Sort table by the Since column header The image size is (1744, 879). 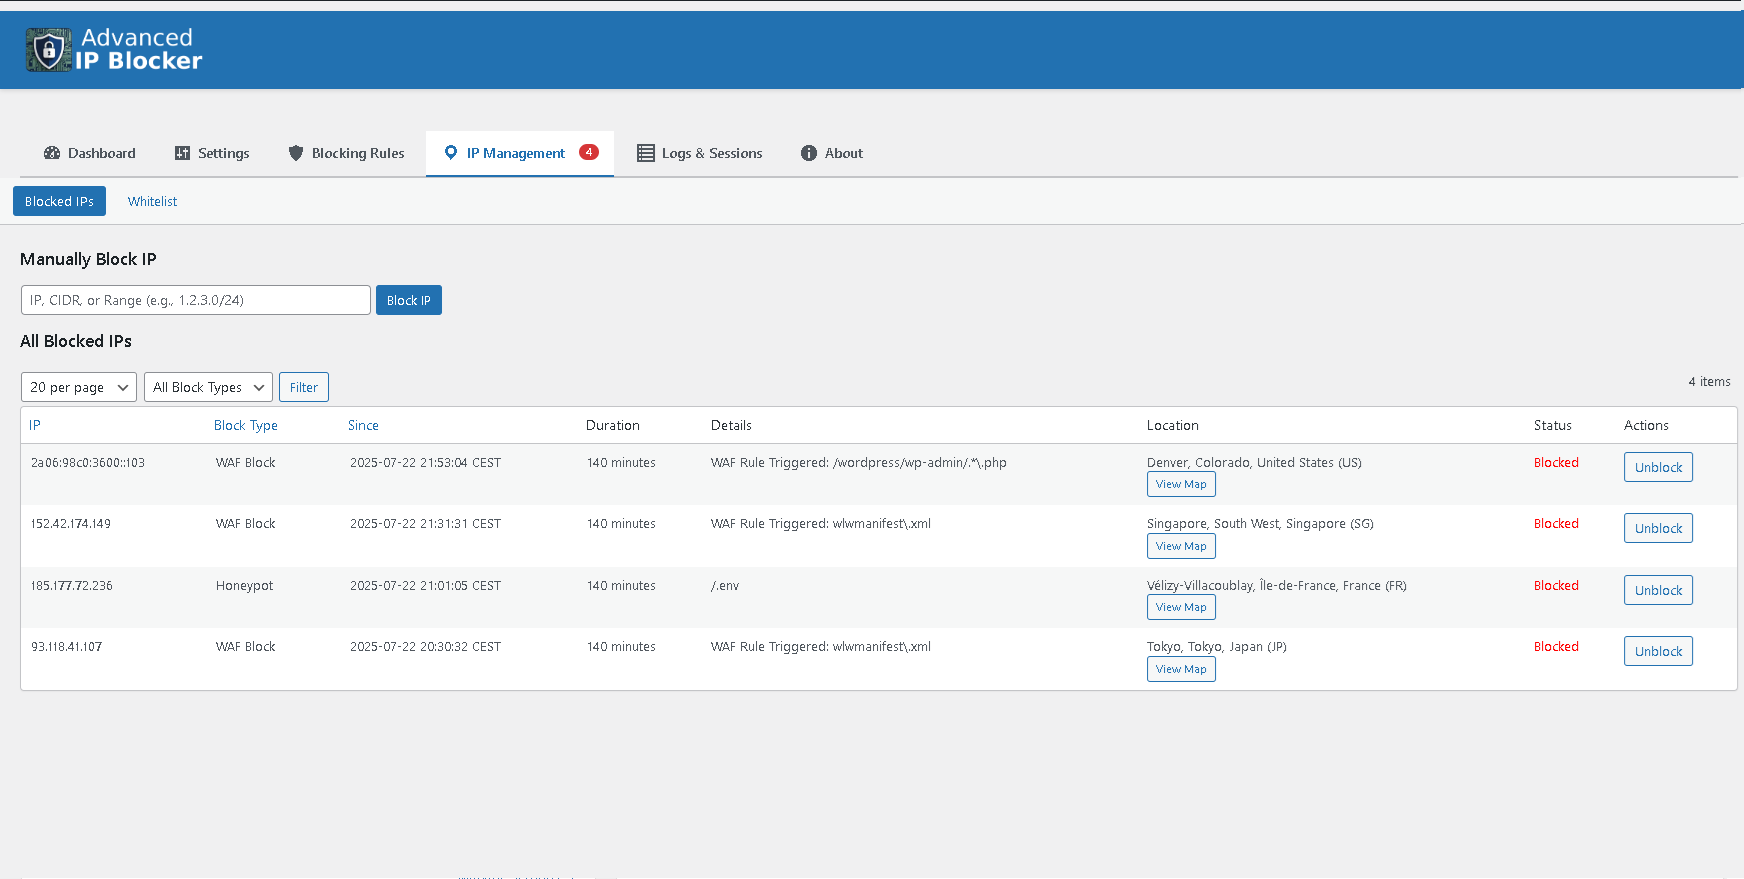pyautogui.click(x=363, y=425)
